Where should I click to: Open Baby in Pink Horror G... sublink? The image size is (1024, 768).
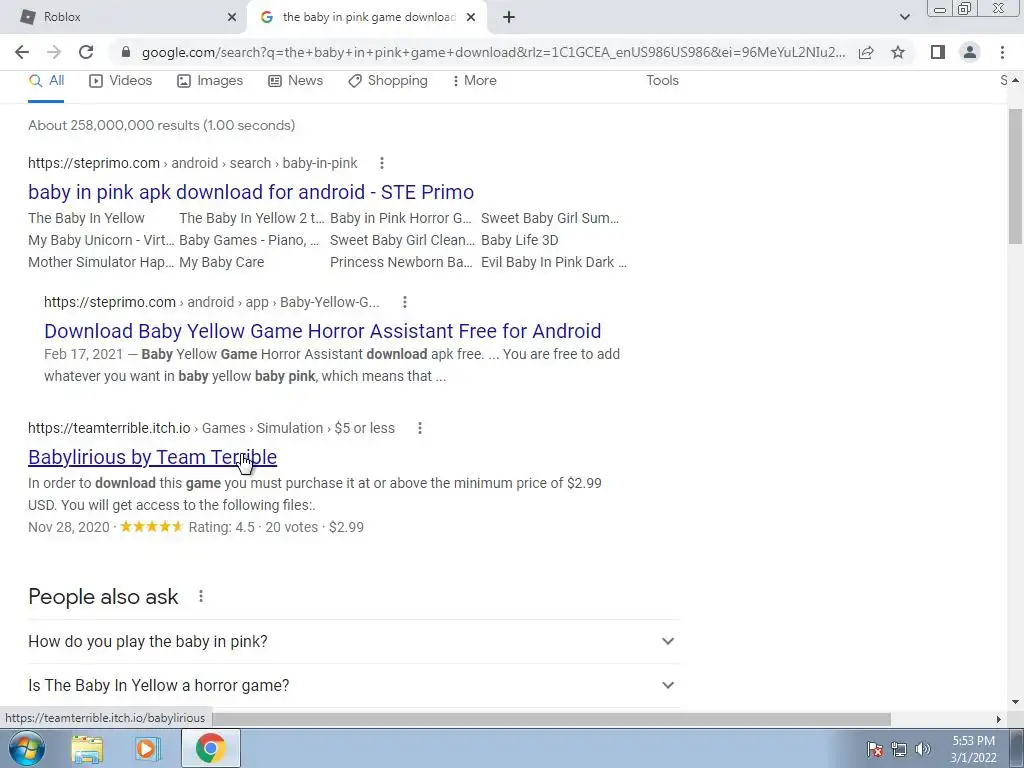400,218
